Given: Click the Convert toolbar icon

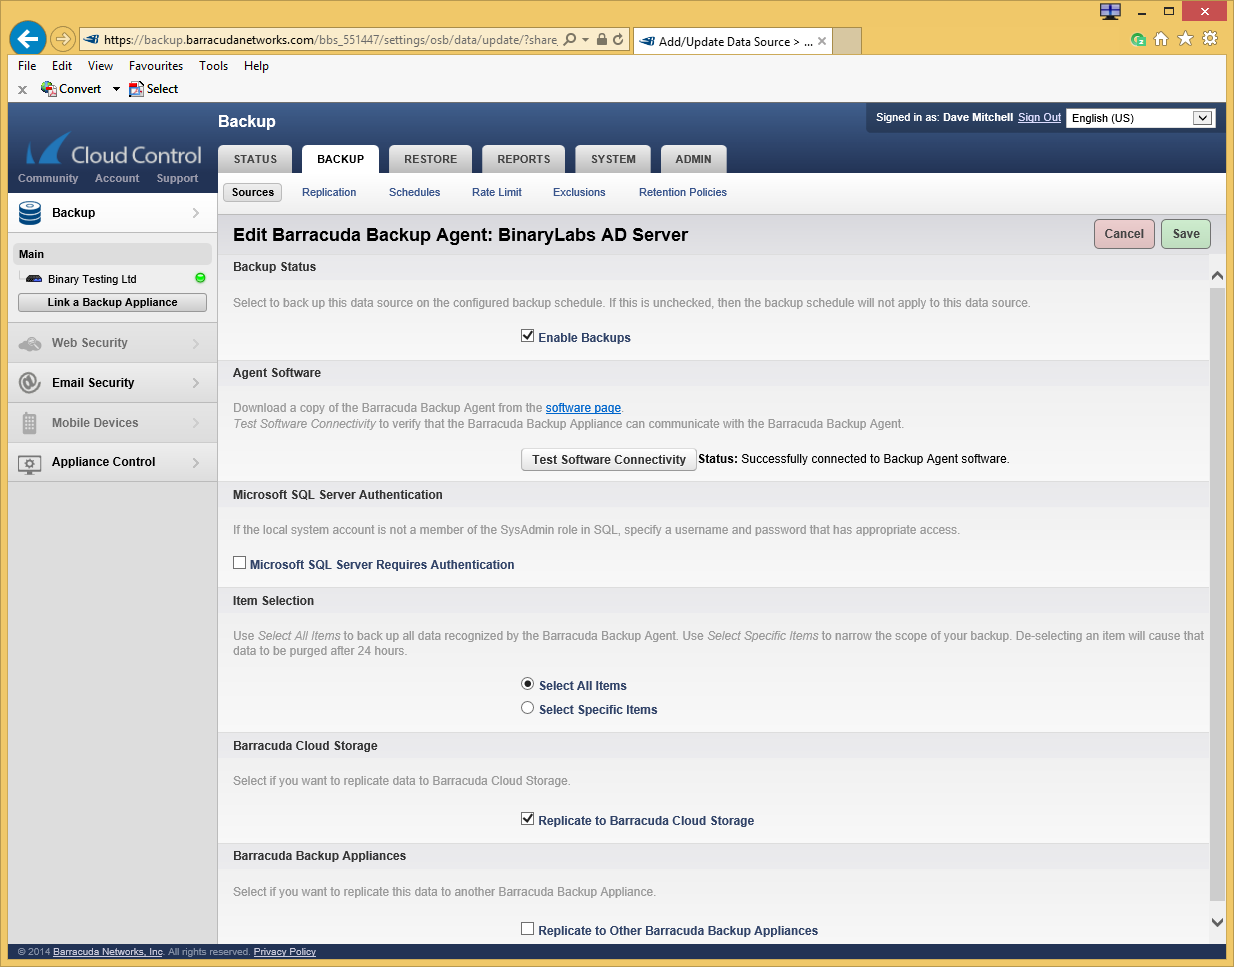Looking at the screenshot, I should [48, 89].
